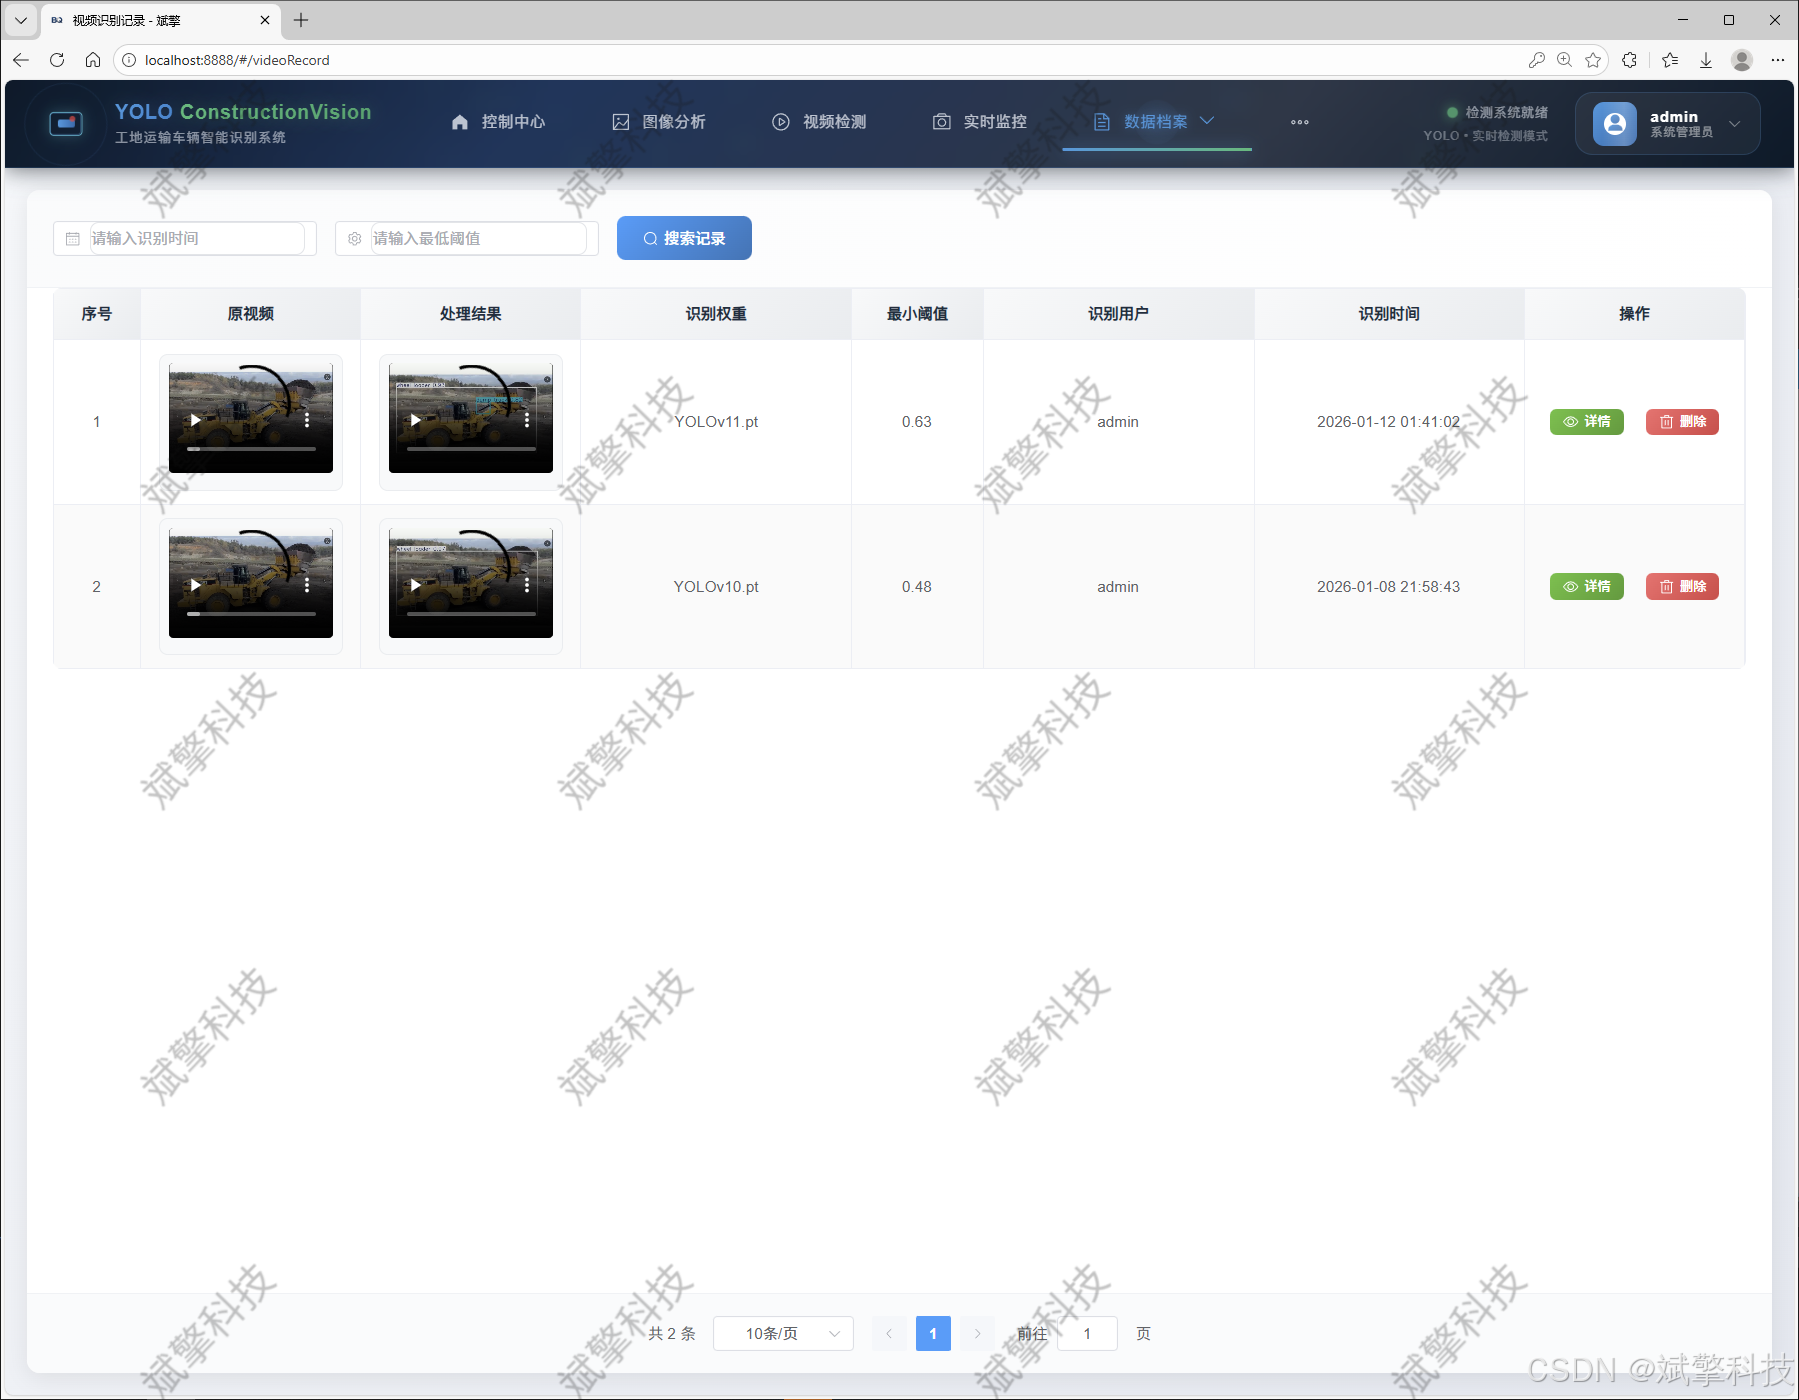Image resolution: width=1799 pixels, height=1400 pixels.
Task: Click the 检测系统就绪 status indicator
Action: pos(1497,112)
